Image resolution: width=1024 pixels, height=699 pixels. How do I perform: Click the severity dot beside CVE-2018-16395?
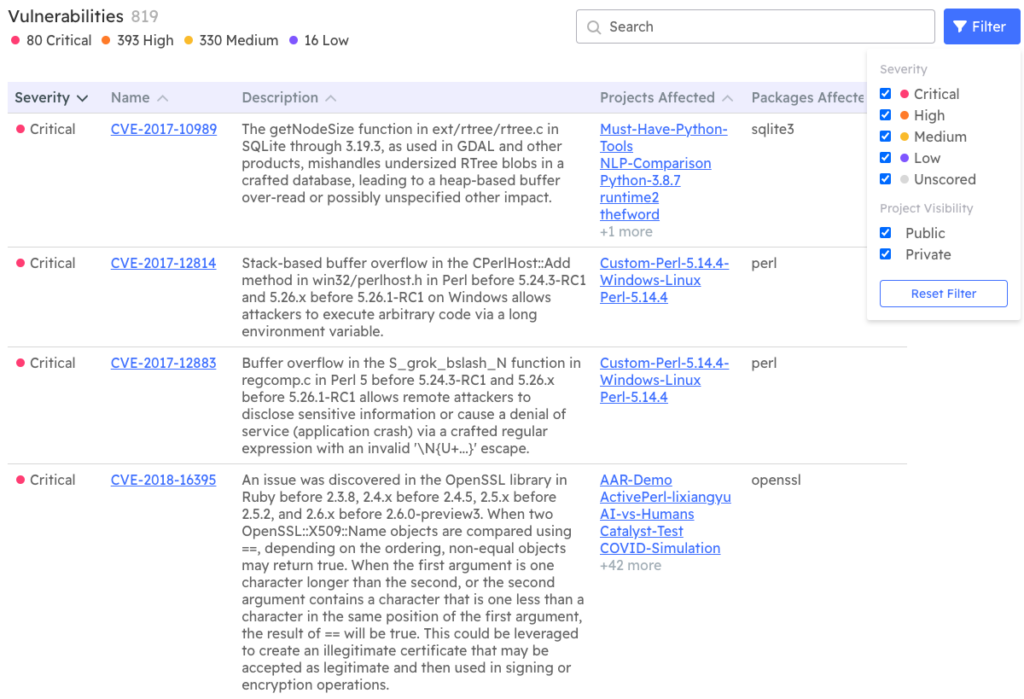click(x=18, y=480)
